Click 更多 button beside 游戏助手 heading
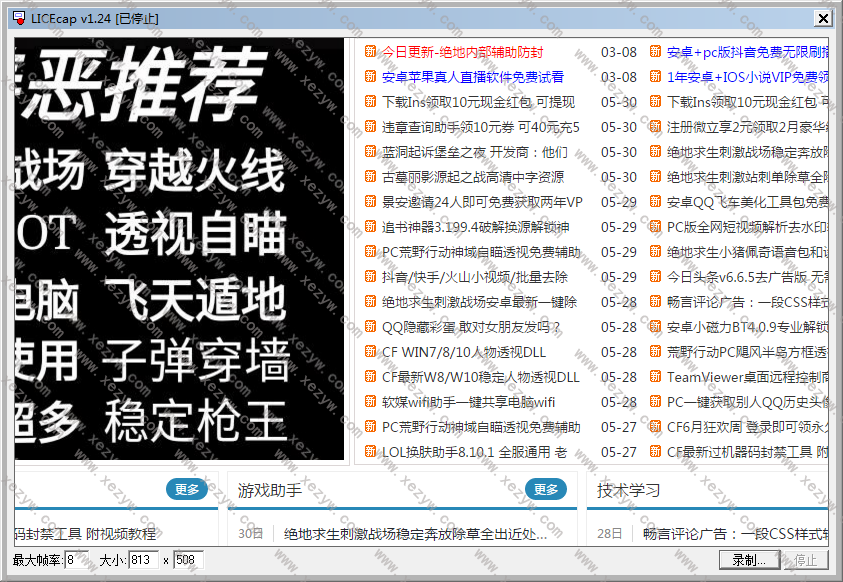 click(545, 489)
